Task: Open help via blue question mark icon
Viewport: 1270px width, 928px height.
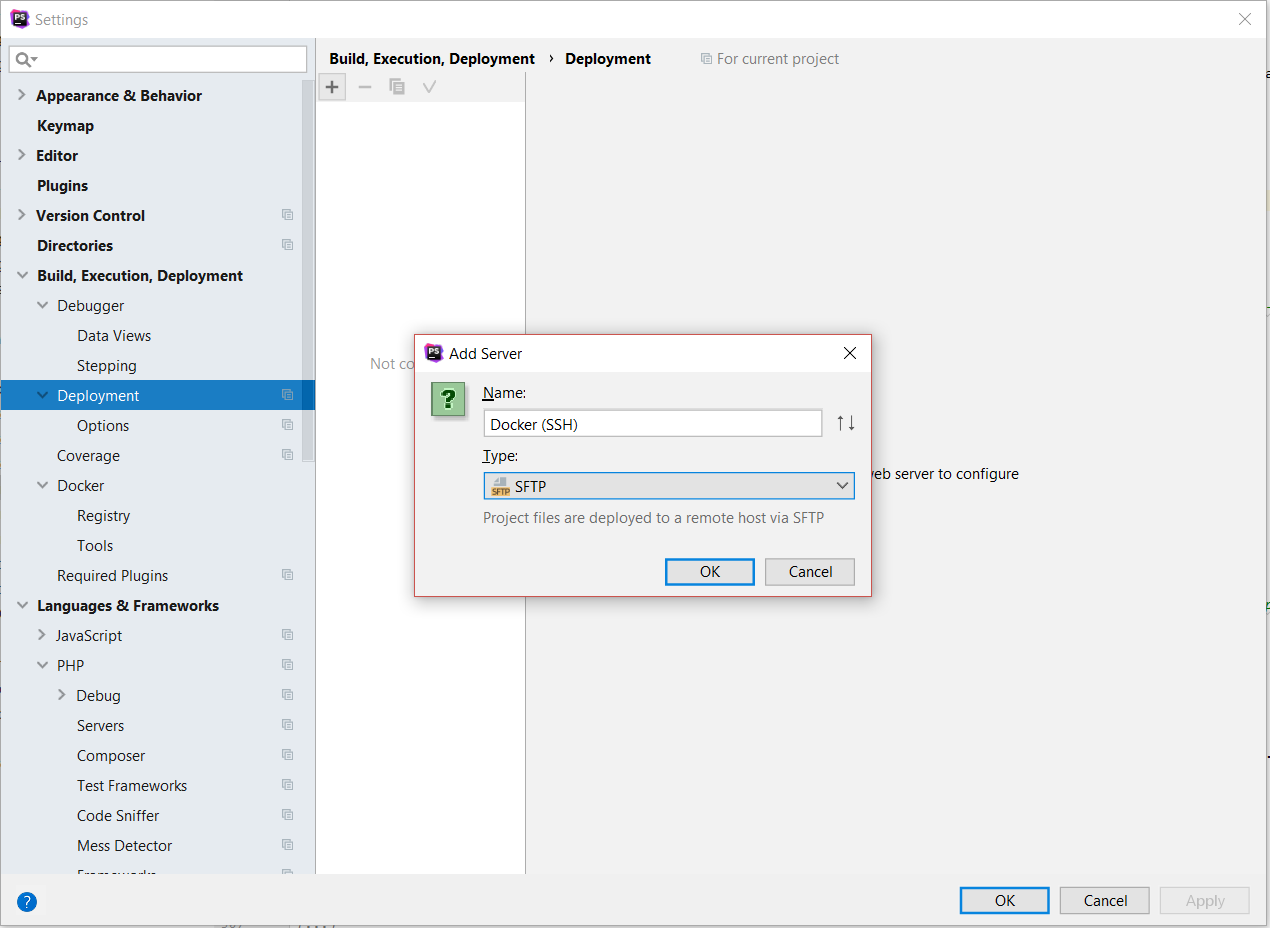Action: pos(27,901)
